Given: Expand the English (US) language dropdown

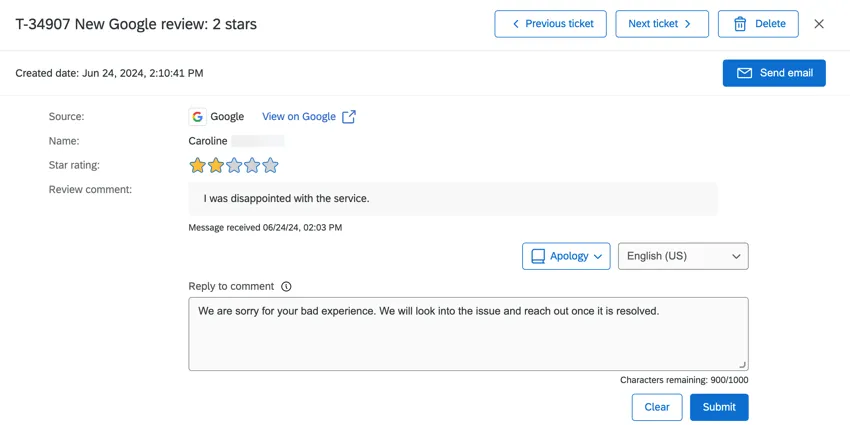Looking at the screenshot, I should (683, 256).
